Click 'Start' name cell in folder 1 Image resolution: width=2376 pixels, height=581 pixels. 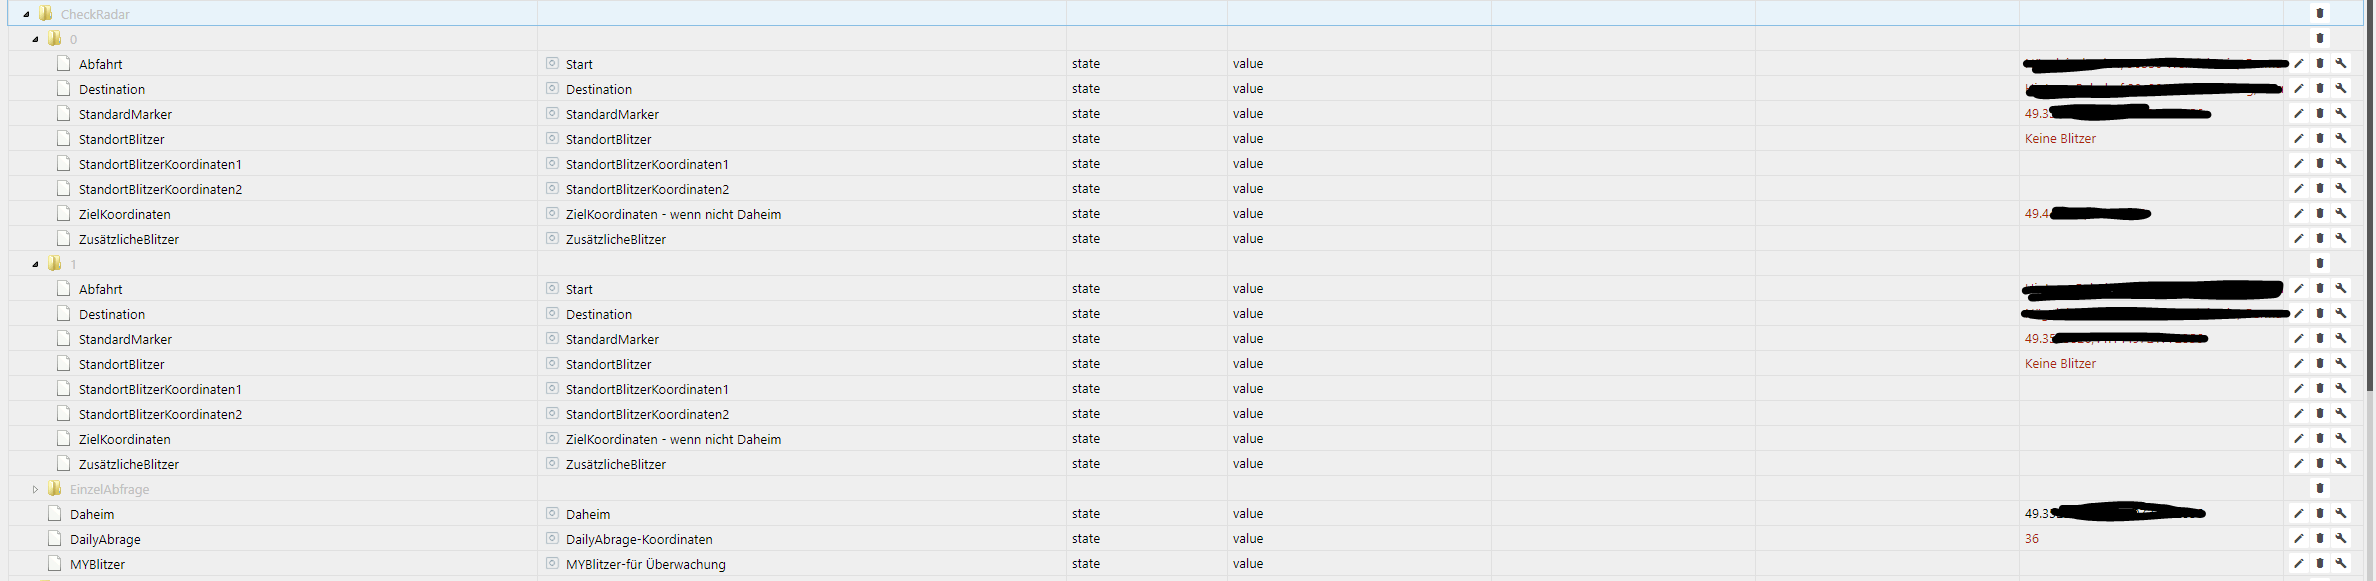click(579, 289)
